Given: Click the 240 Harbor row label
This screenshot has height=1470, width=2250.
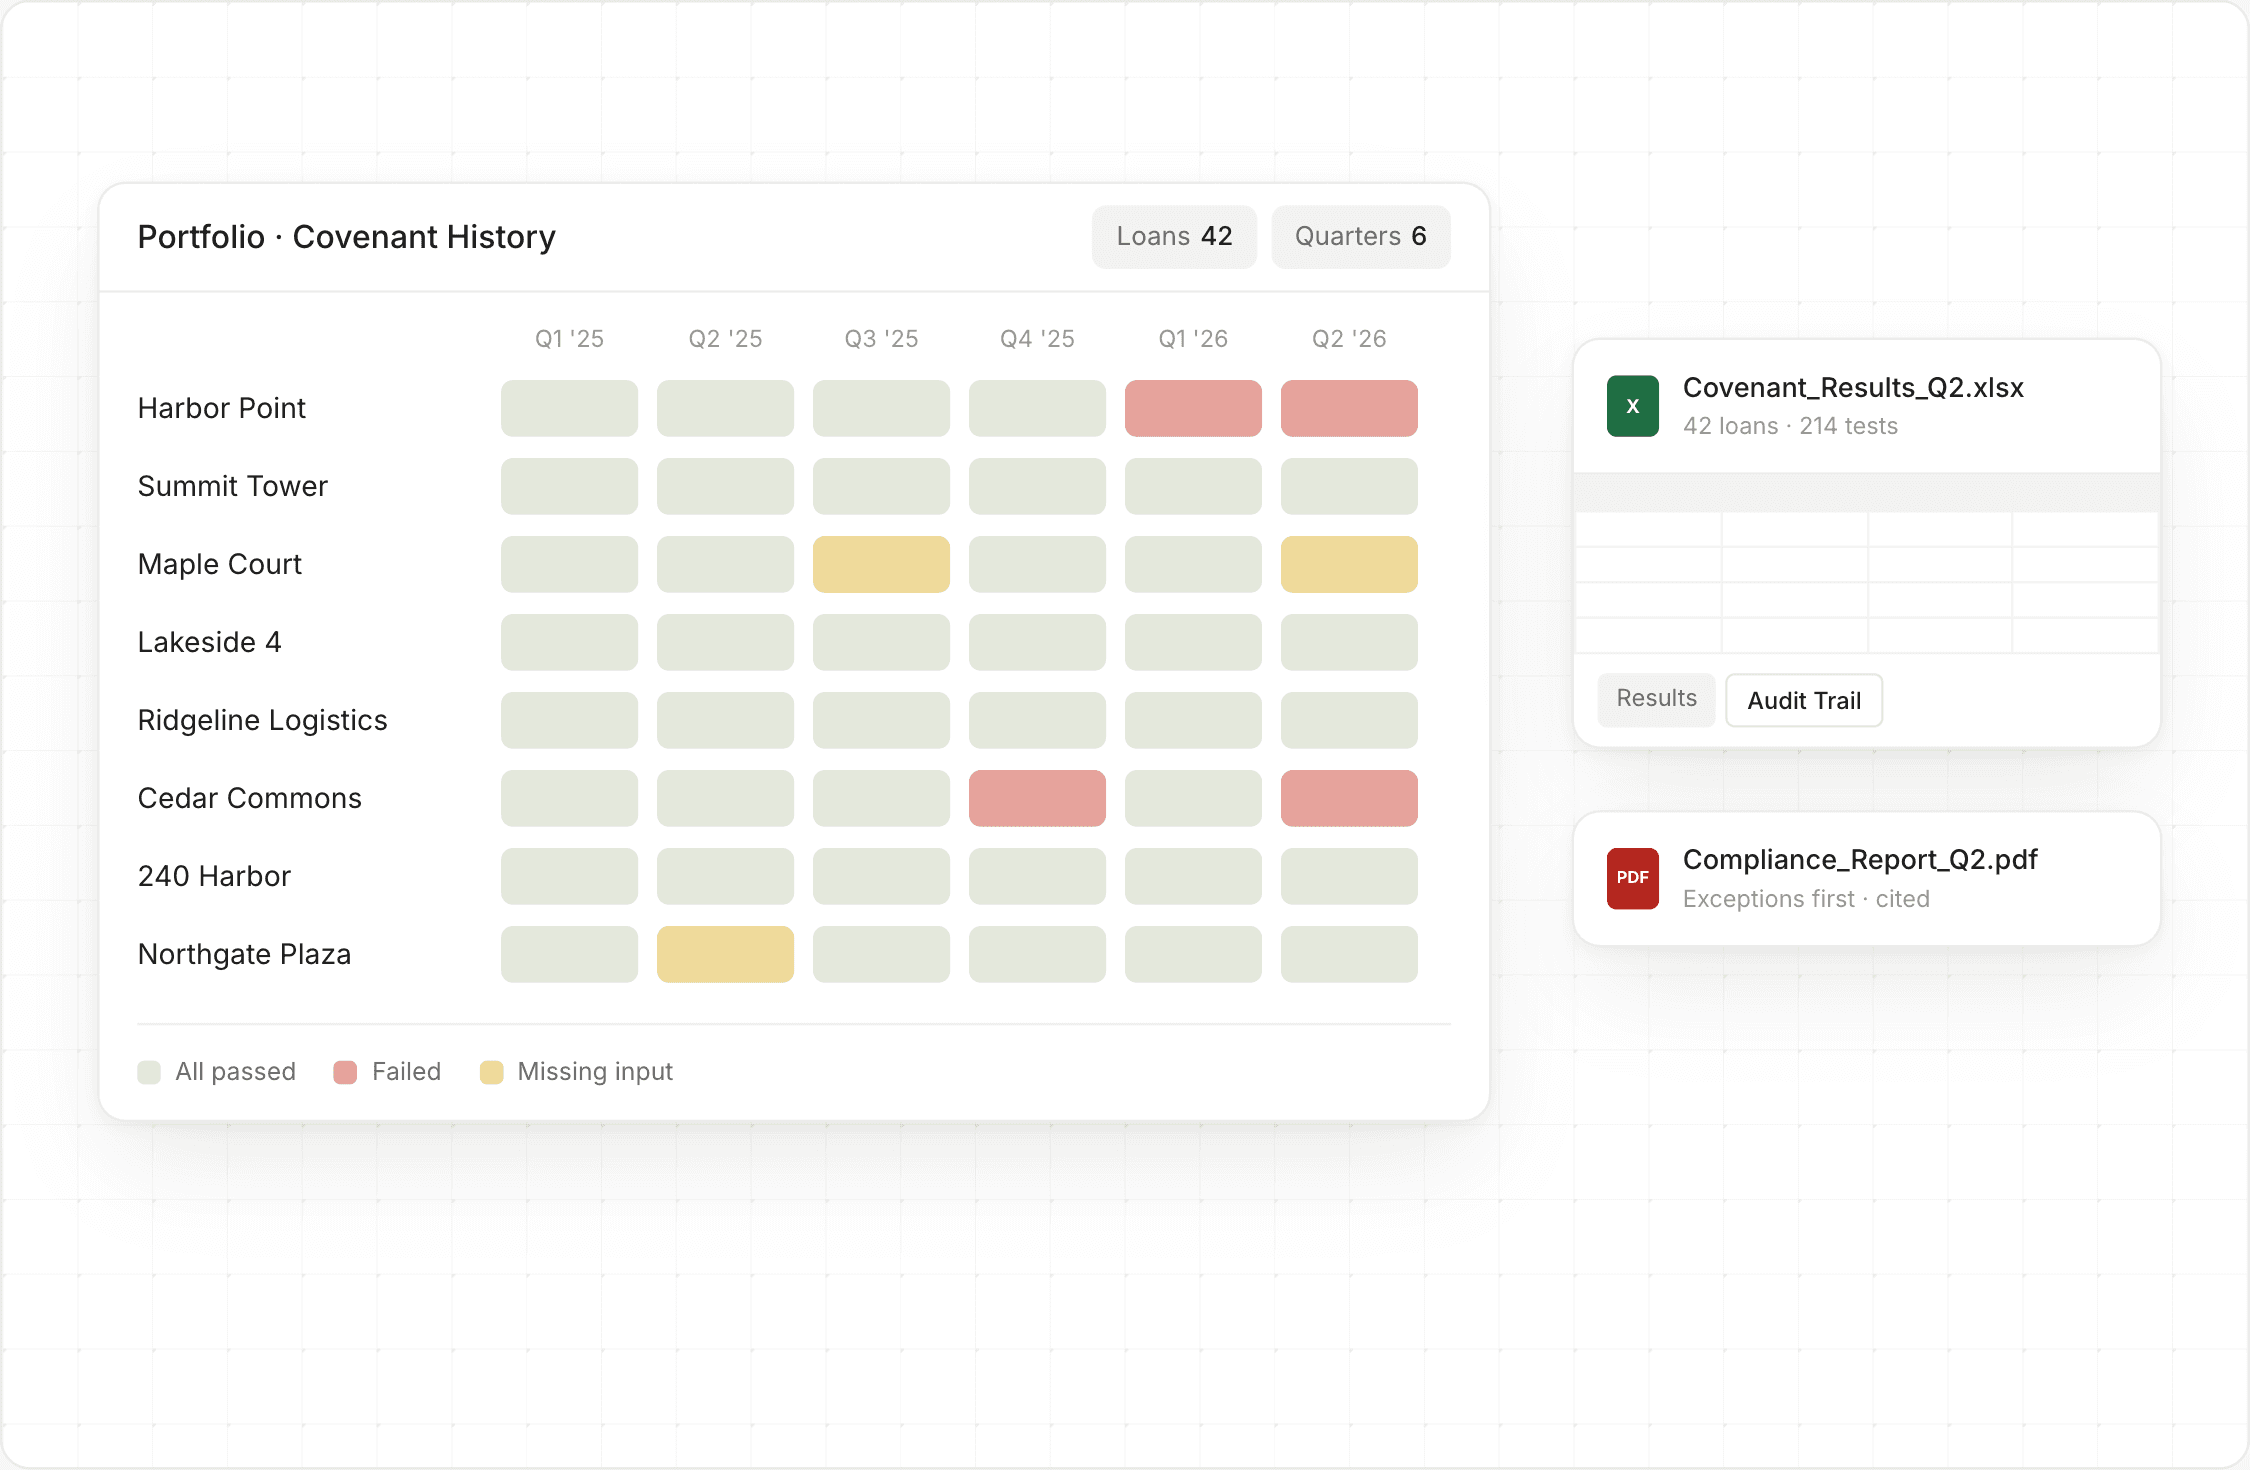Looking at the screenshot, I should pyautogui.click(x=214, y=876).
